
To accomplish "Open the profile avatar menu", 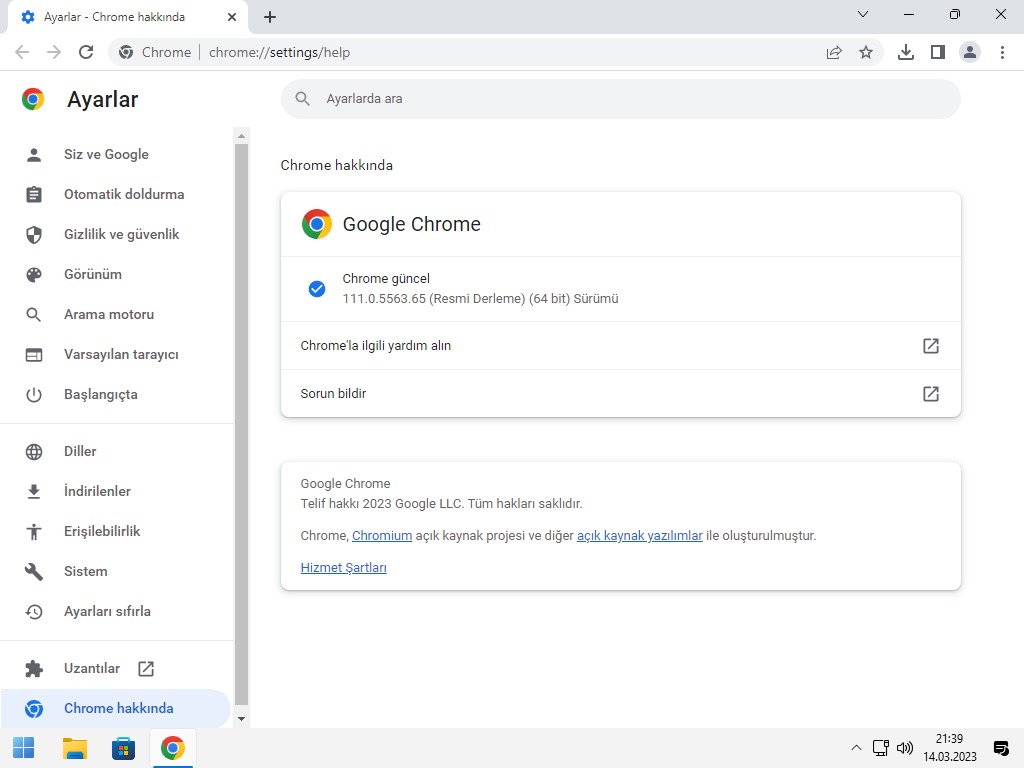I will (x=970, y=52).
